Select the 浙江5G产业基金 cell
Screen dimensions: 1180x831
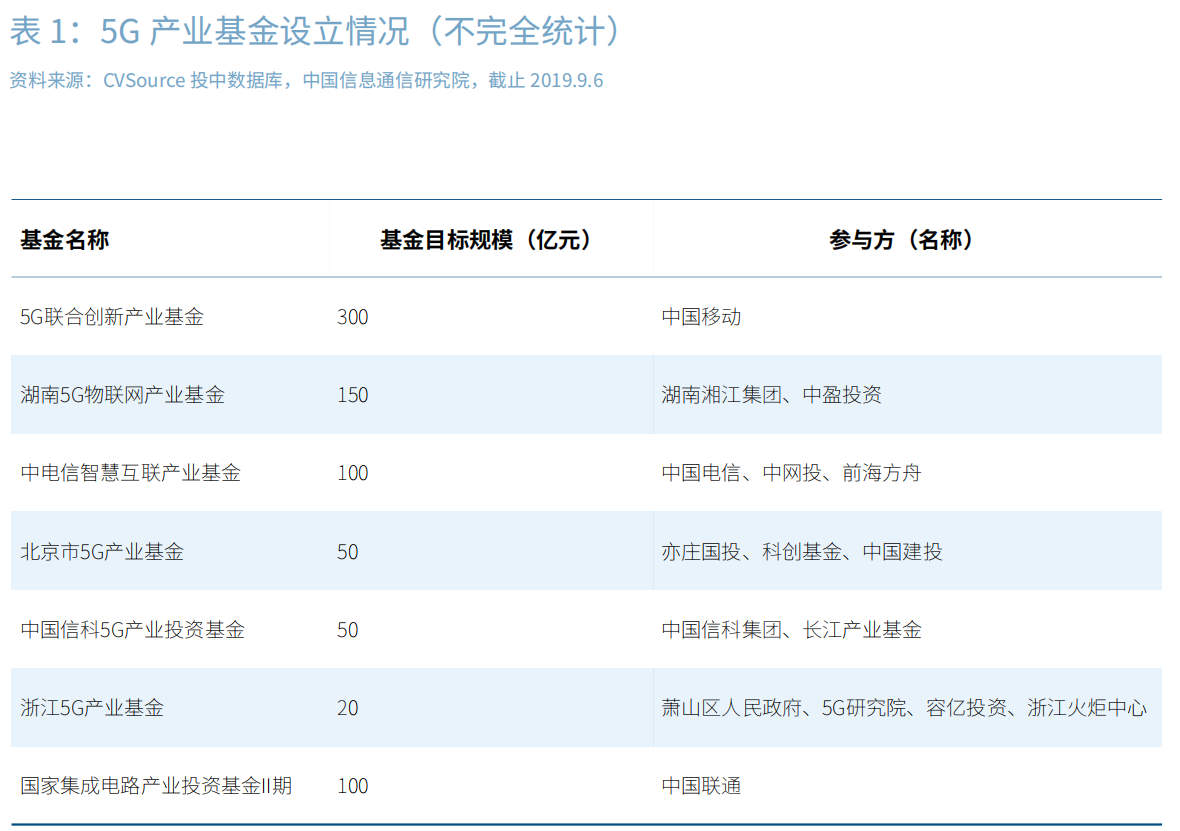92,708
